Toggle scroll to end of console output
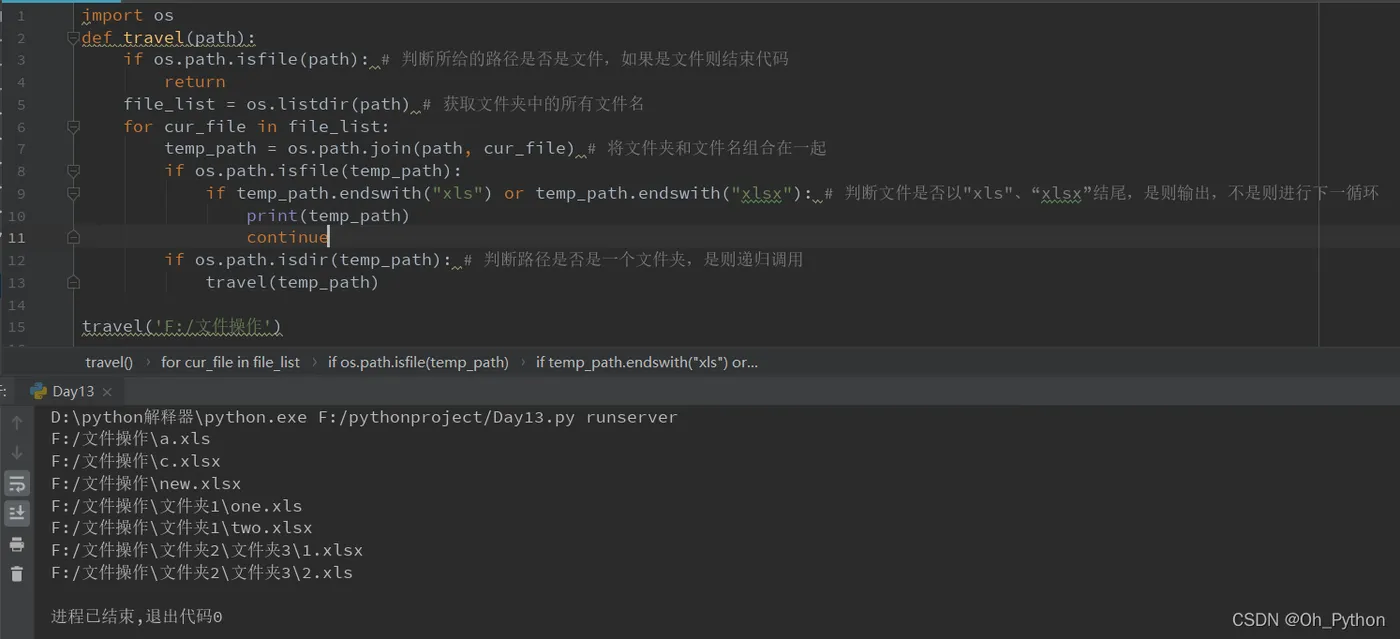 17,513
